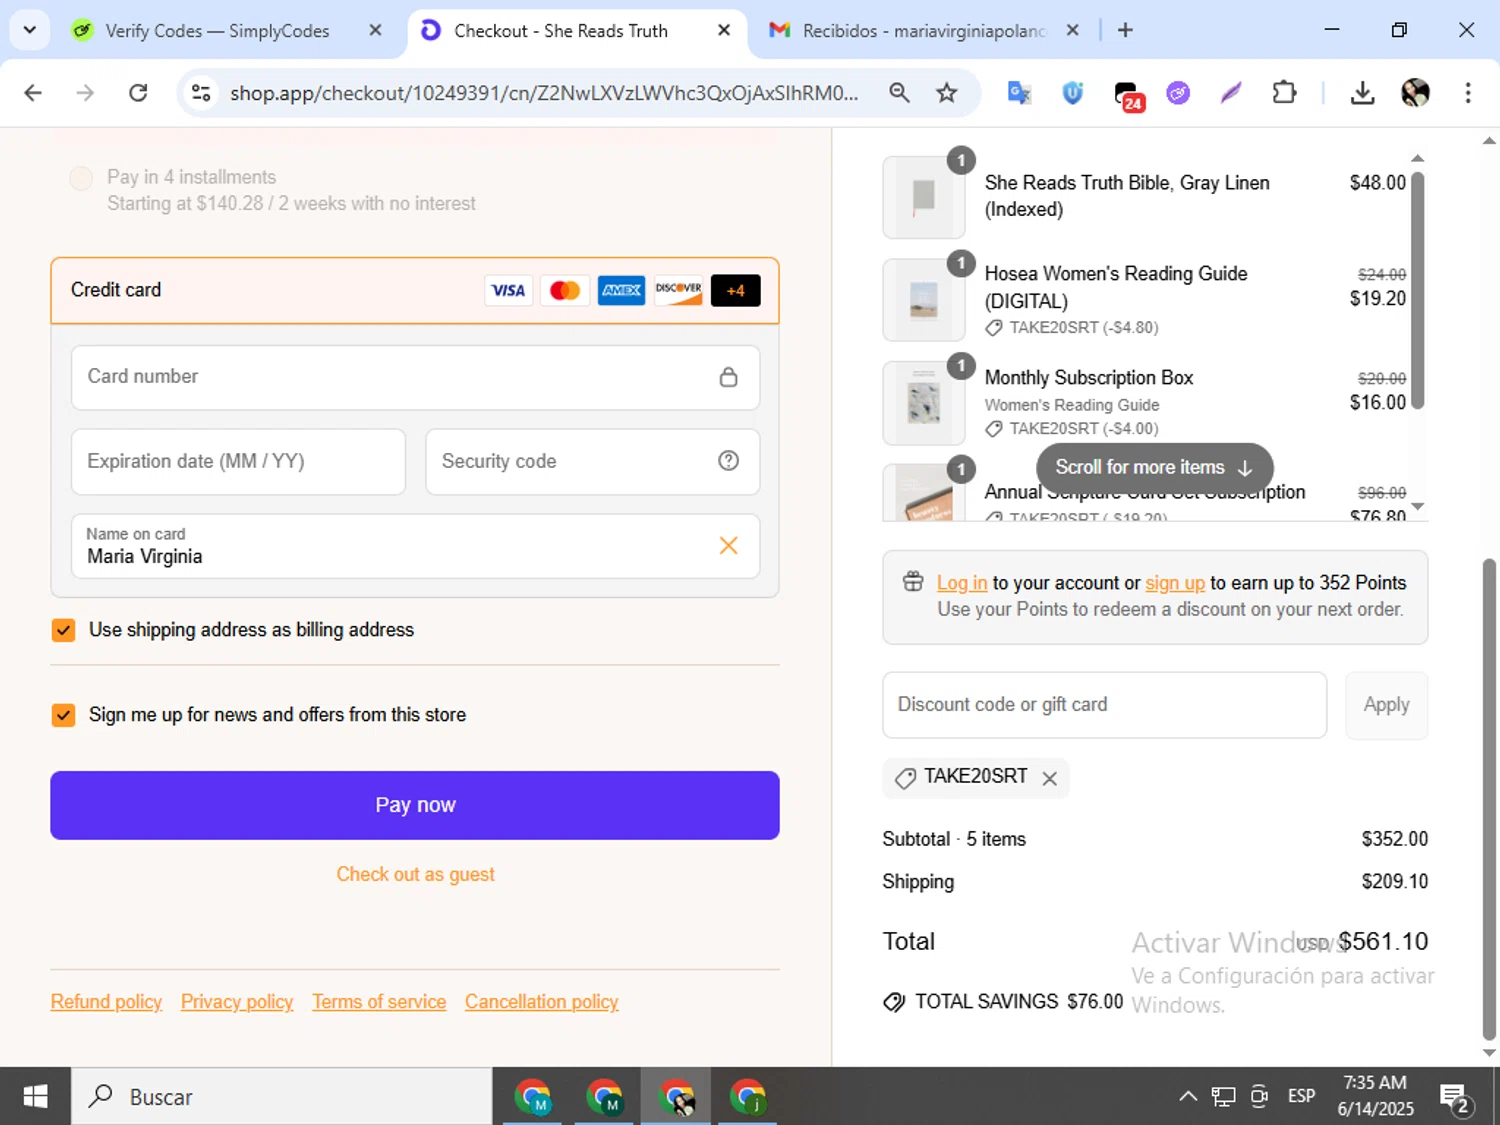Screen dimensions: 1500x1125
Task: Close the Gmail Recibidos tab
Action: click(1072, 30)
